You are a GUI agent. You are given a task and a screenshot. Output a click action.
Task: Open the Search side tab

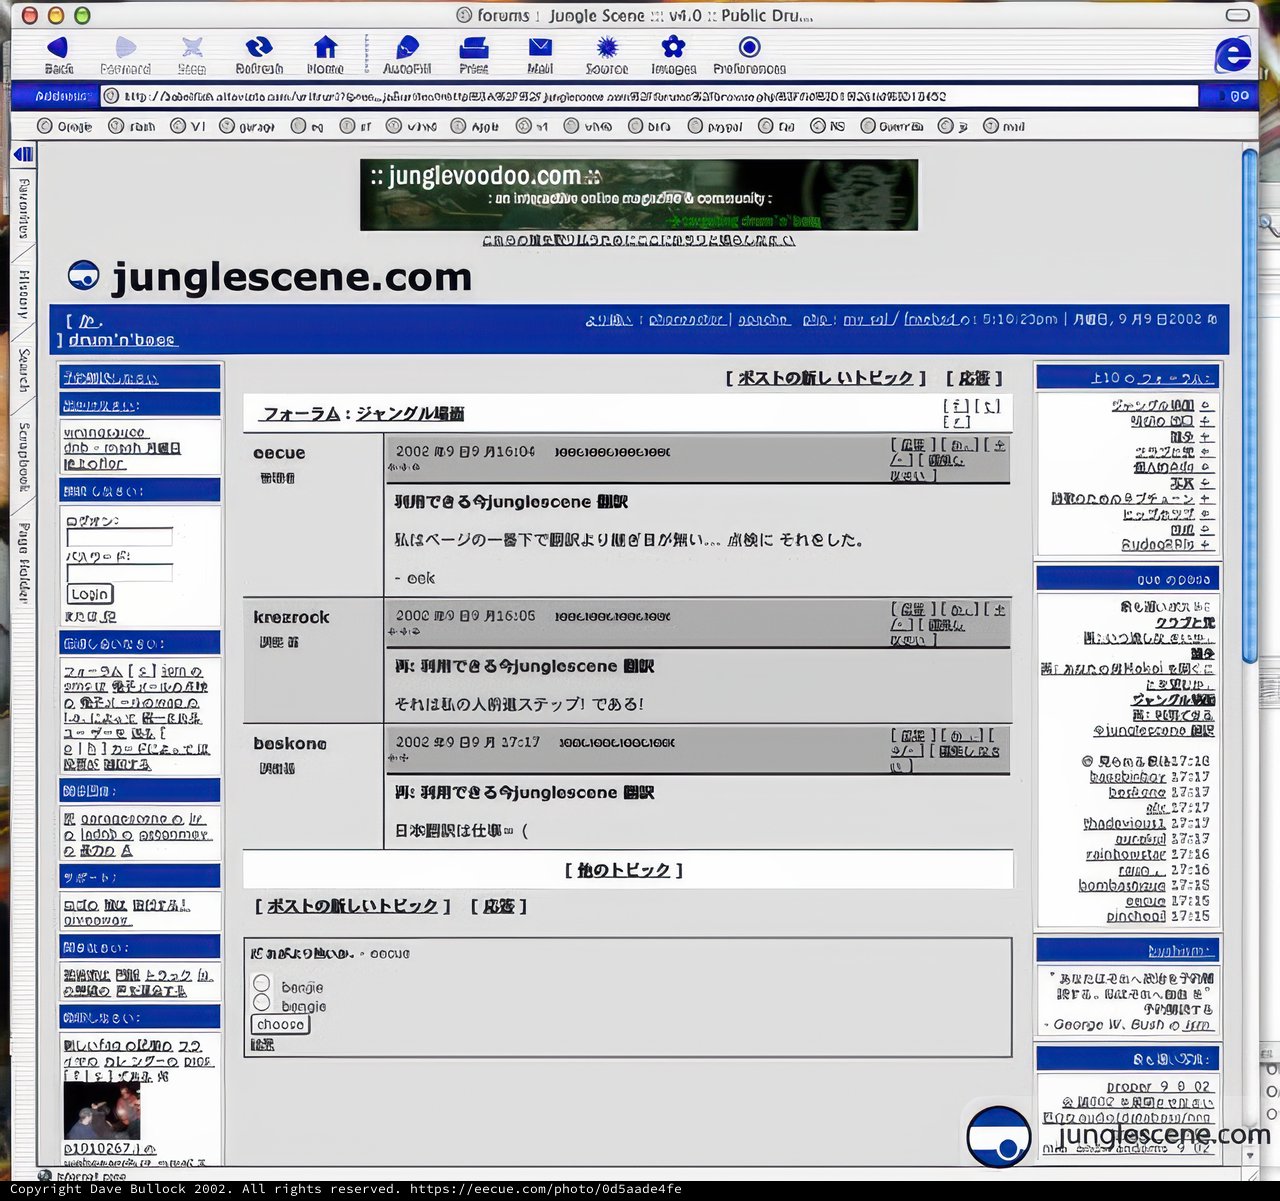click(24, 370)
